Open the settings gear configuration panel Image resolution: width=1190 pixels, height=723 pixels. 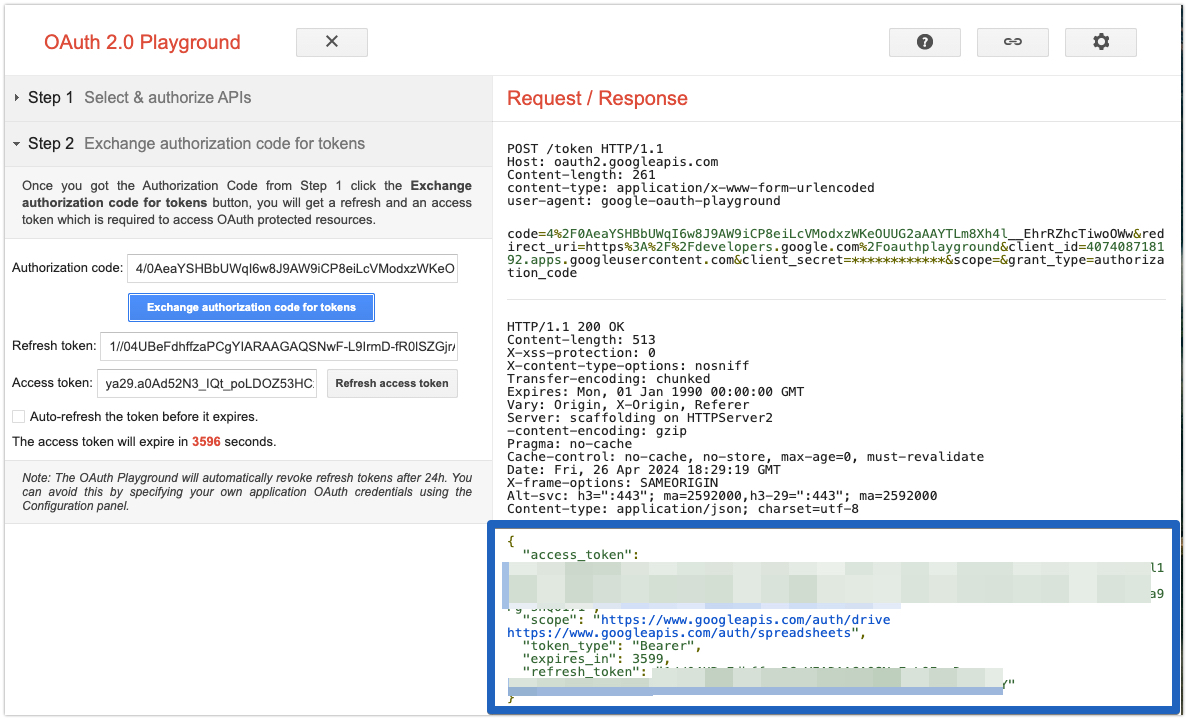coord(1100,42)
